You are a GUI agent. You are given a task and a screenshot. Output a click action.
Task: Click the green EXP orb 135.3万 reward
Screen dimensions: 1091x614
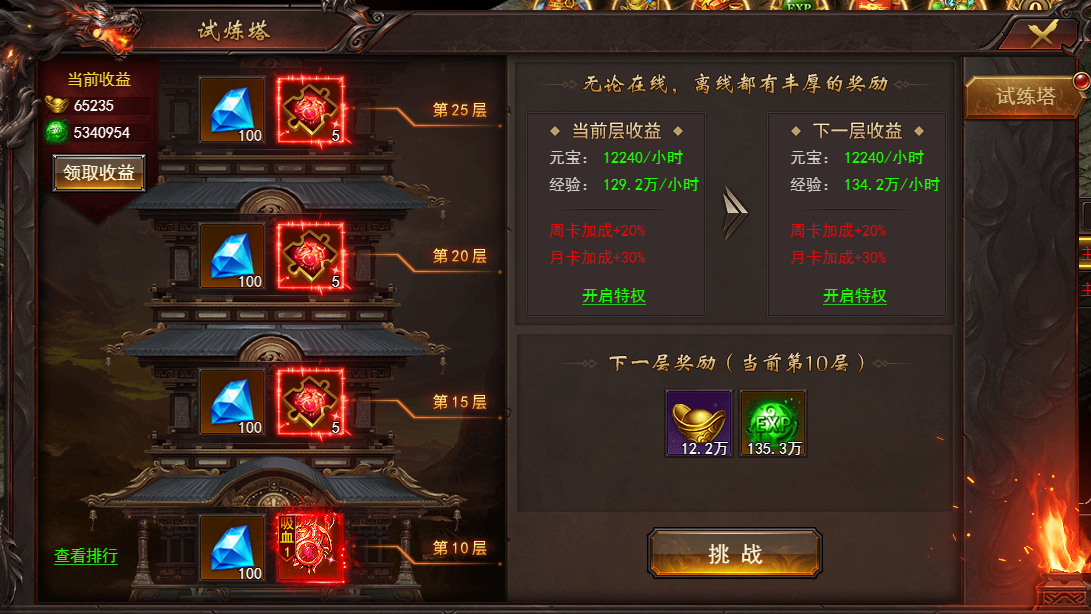(x=773, y=423)
